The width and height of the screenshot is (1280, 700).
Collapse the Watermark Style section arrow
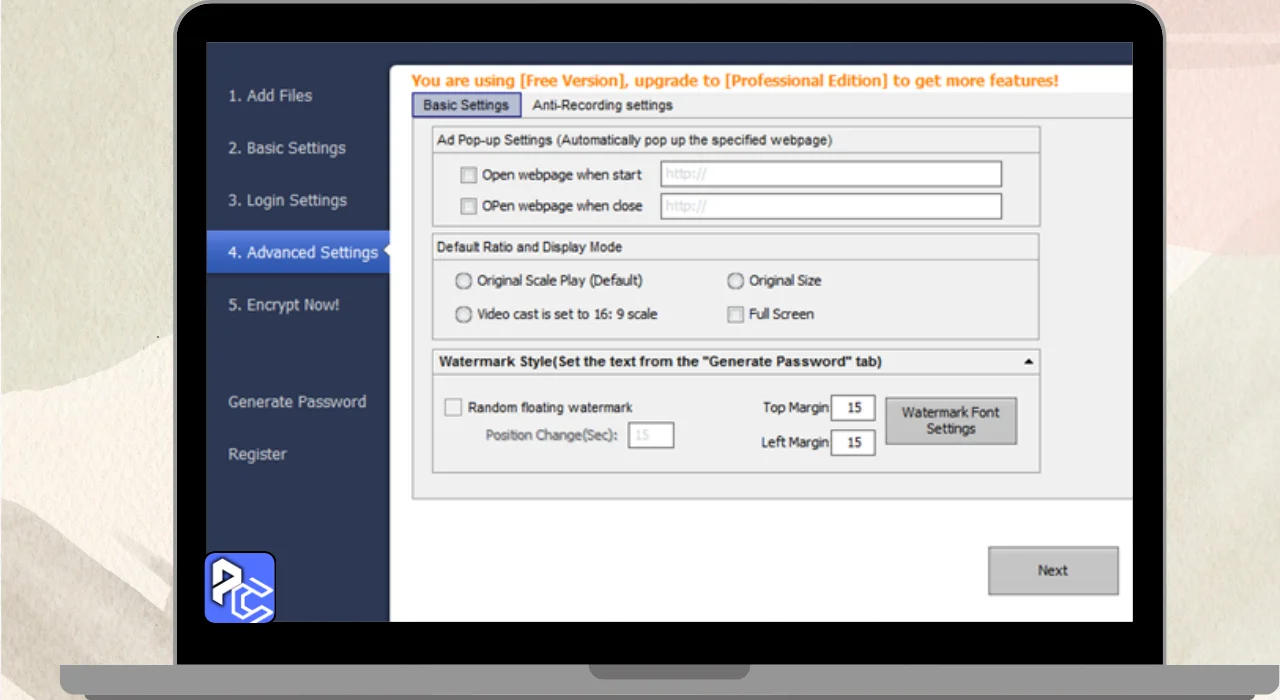[1029, 362]
